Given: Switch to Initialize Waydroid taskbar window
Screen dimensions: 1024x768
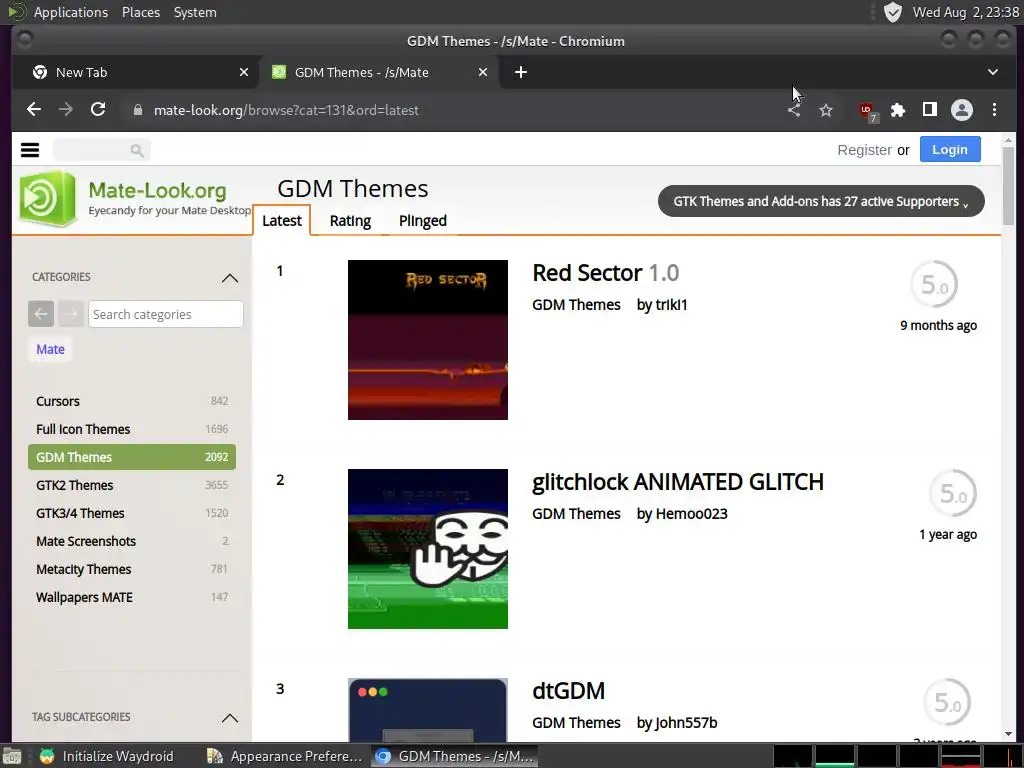Looking at the screenshot, I should pos(108,756).
